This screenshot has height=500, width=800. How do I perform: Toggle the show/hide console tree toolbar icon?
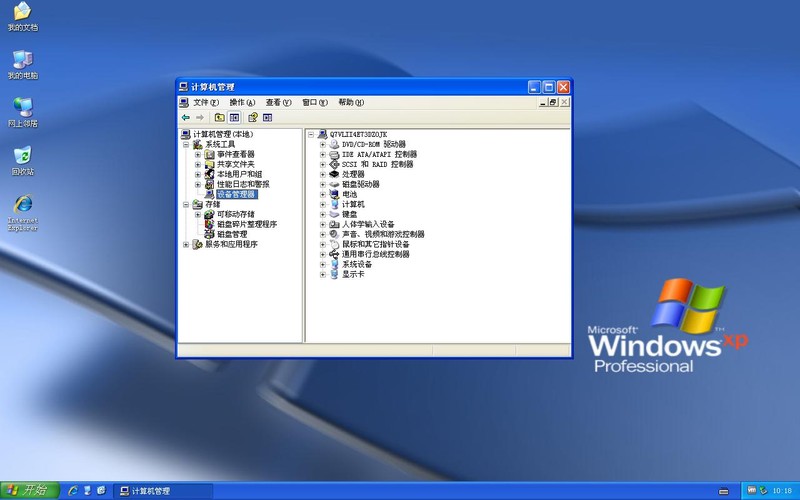(234, 118)
